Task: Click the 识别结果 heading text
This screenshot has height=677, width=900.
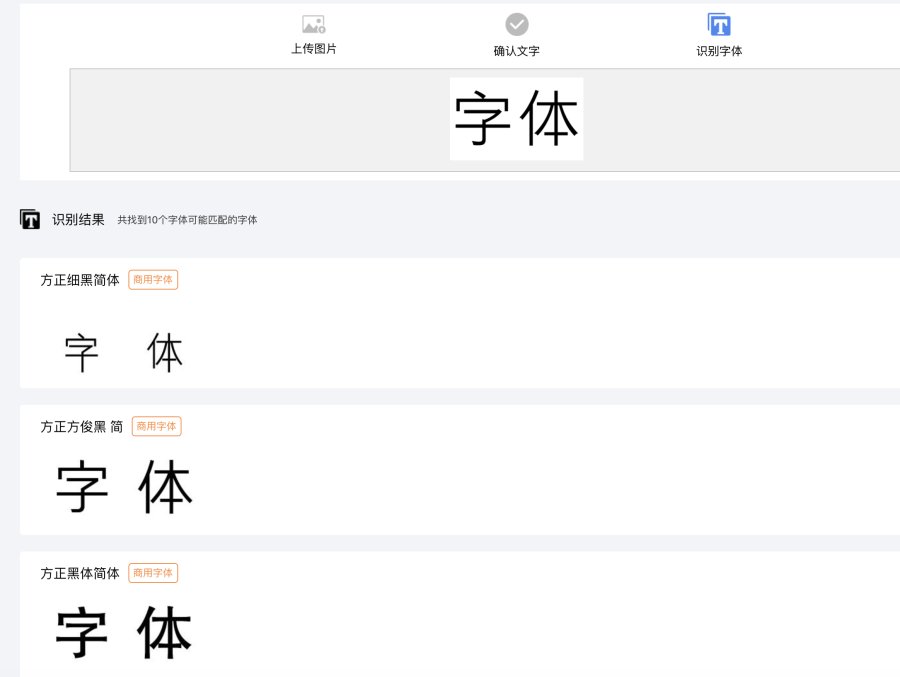Action: [78, 219]
